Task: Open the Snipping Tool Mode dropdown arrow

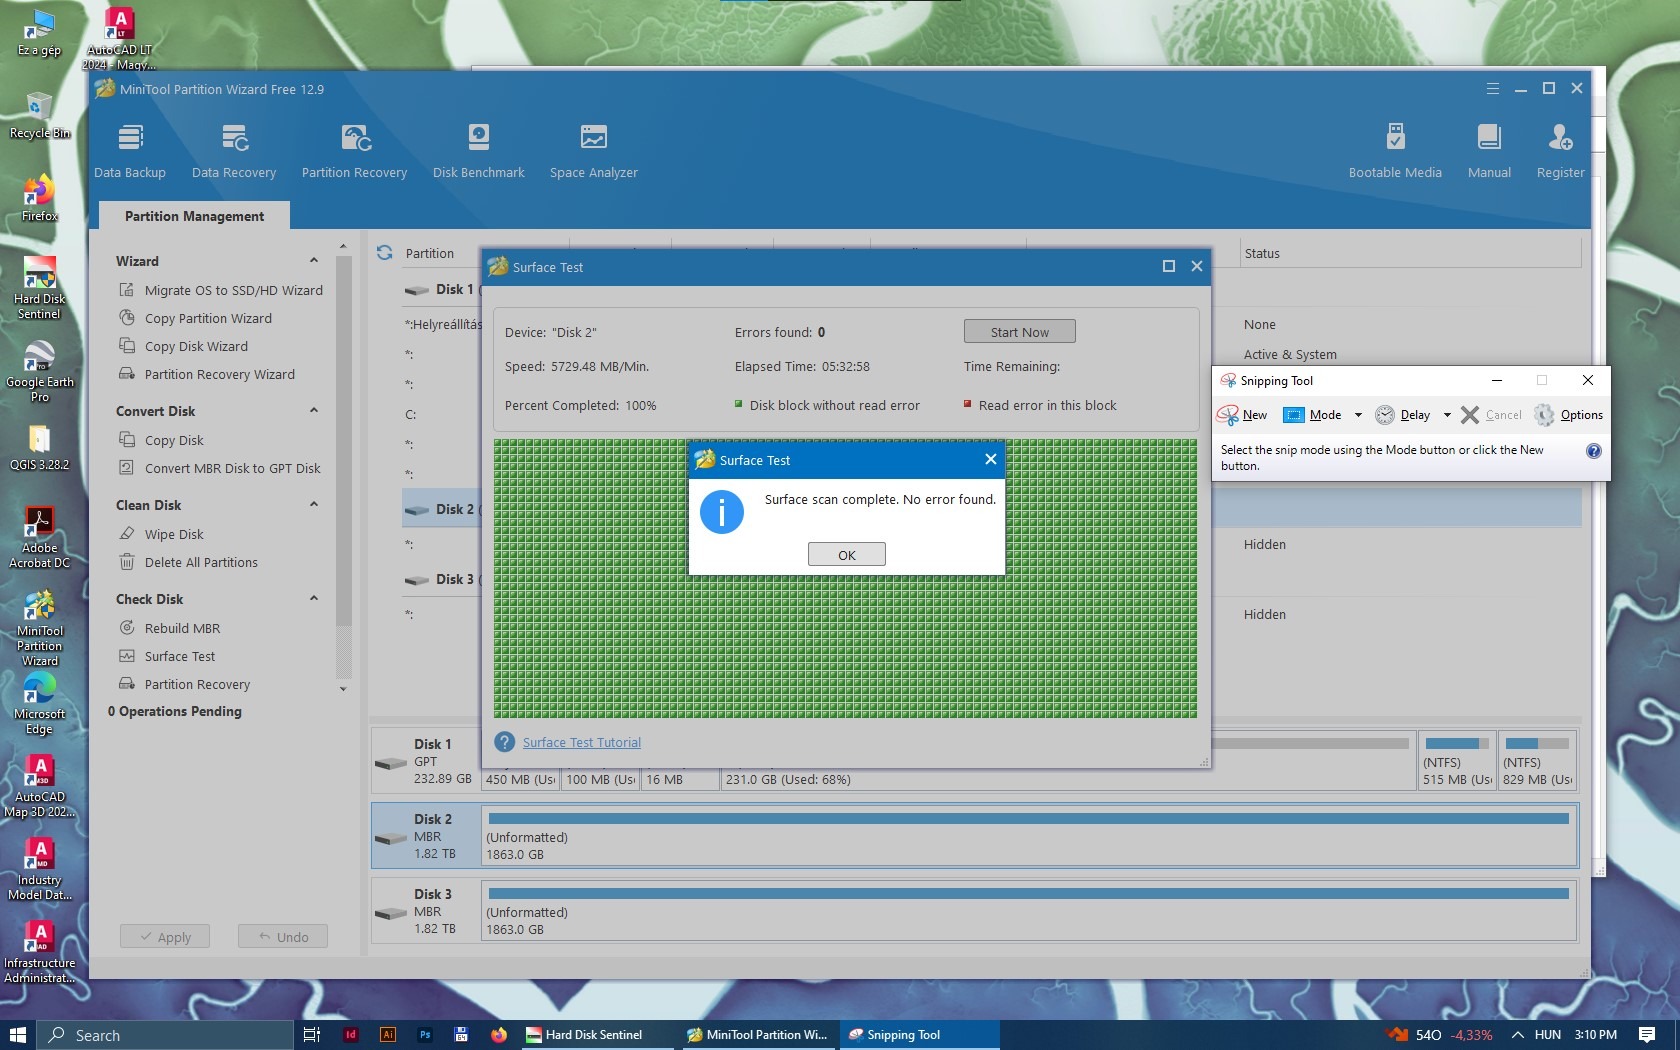Action: tap(1358, 415)
